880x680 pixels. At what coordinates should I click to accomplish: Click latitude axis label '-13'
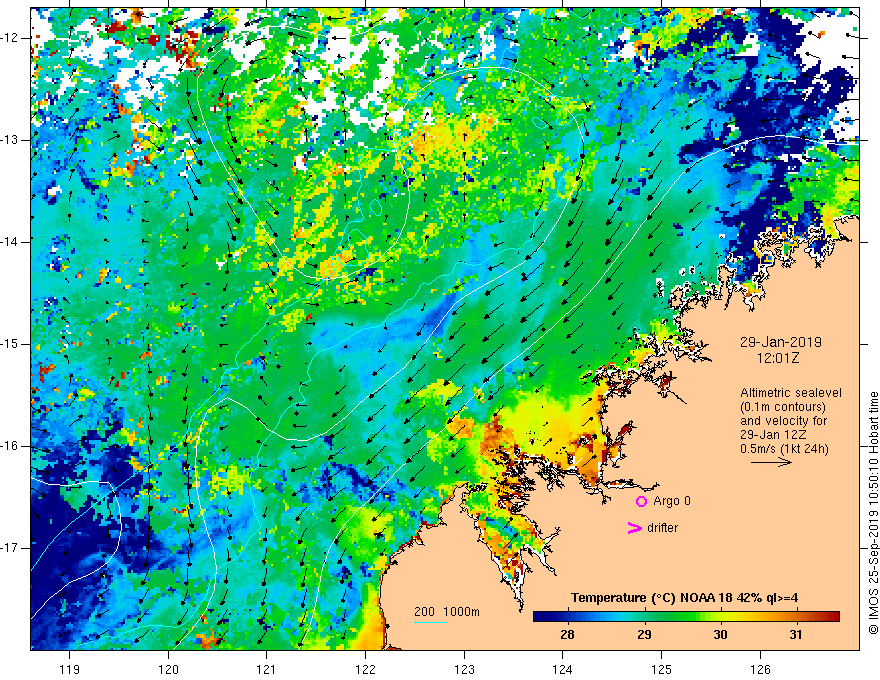click(10, 140)
